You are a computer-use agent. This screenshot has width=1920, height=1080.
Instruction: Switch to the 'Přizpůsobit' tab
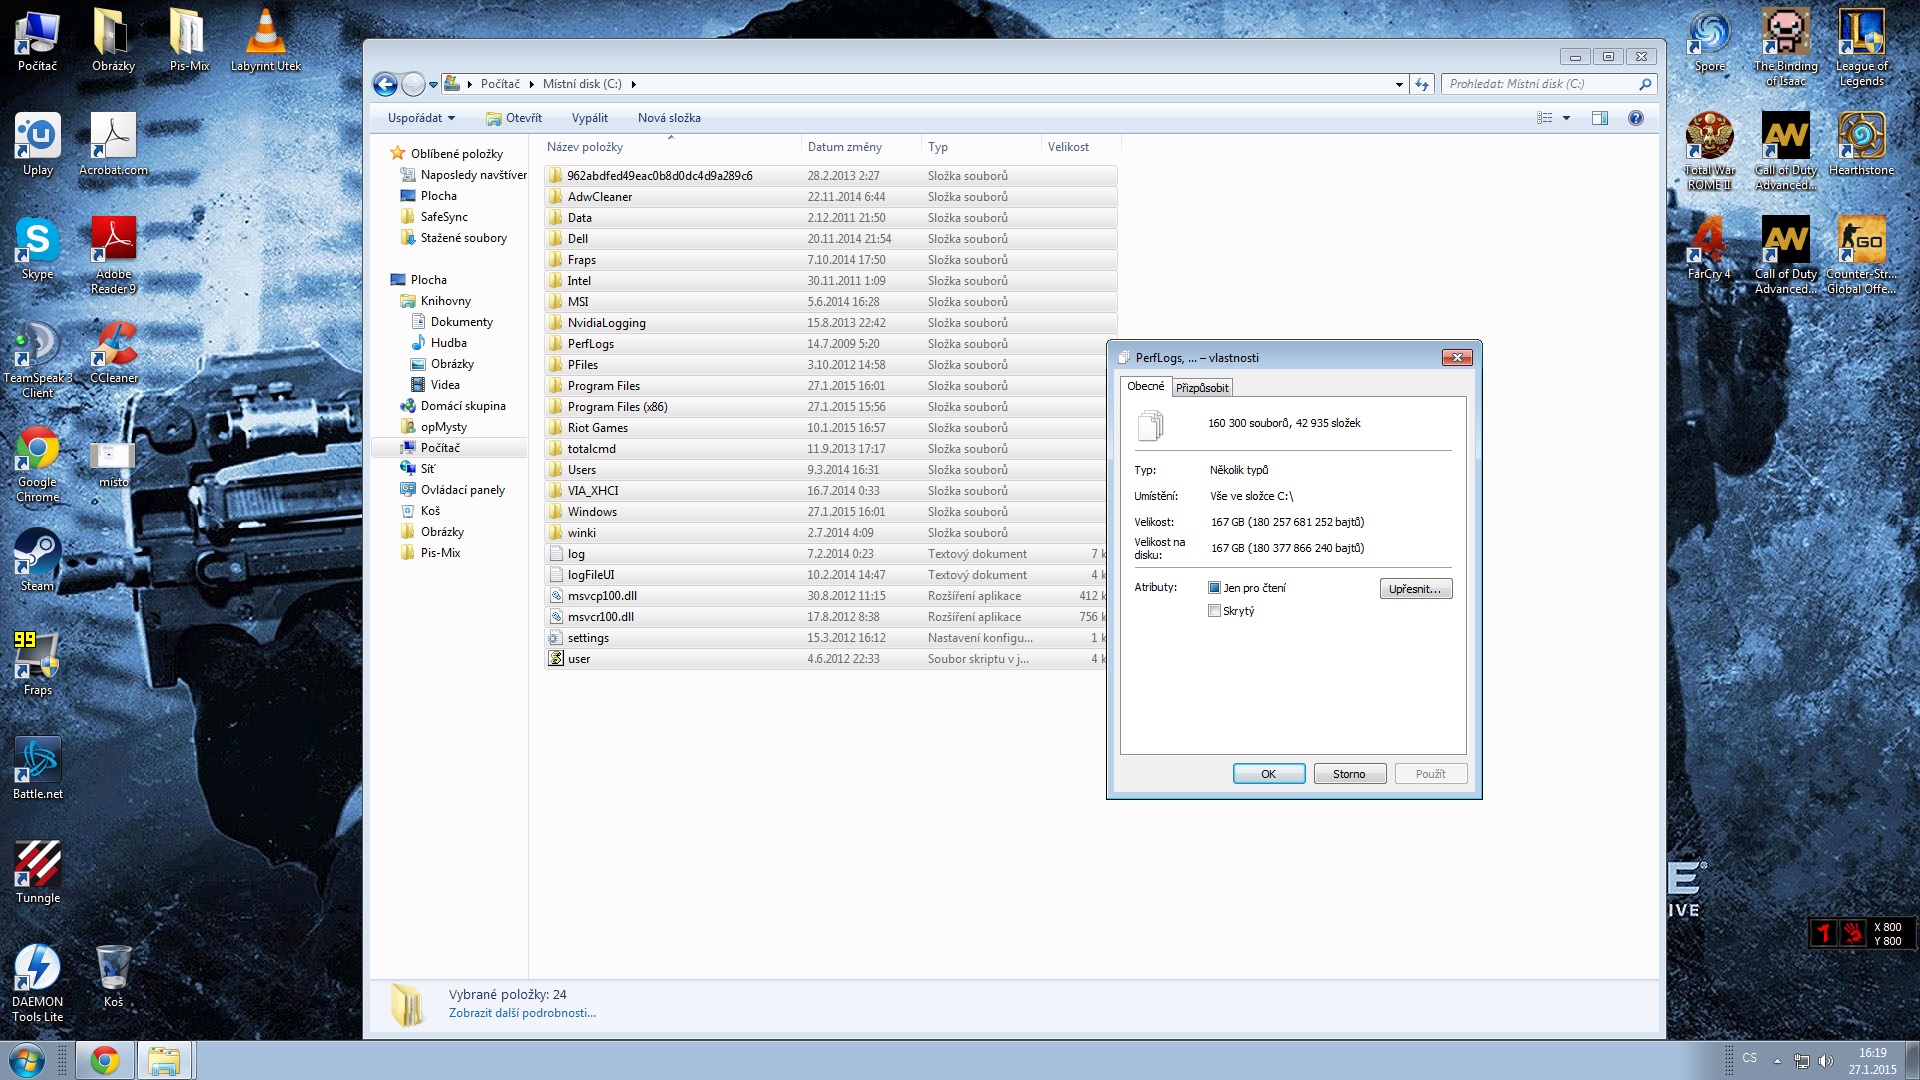(x=1202, y=388)
